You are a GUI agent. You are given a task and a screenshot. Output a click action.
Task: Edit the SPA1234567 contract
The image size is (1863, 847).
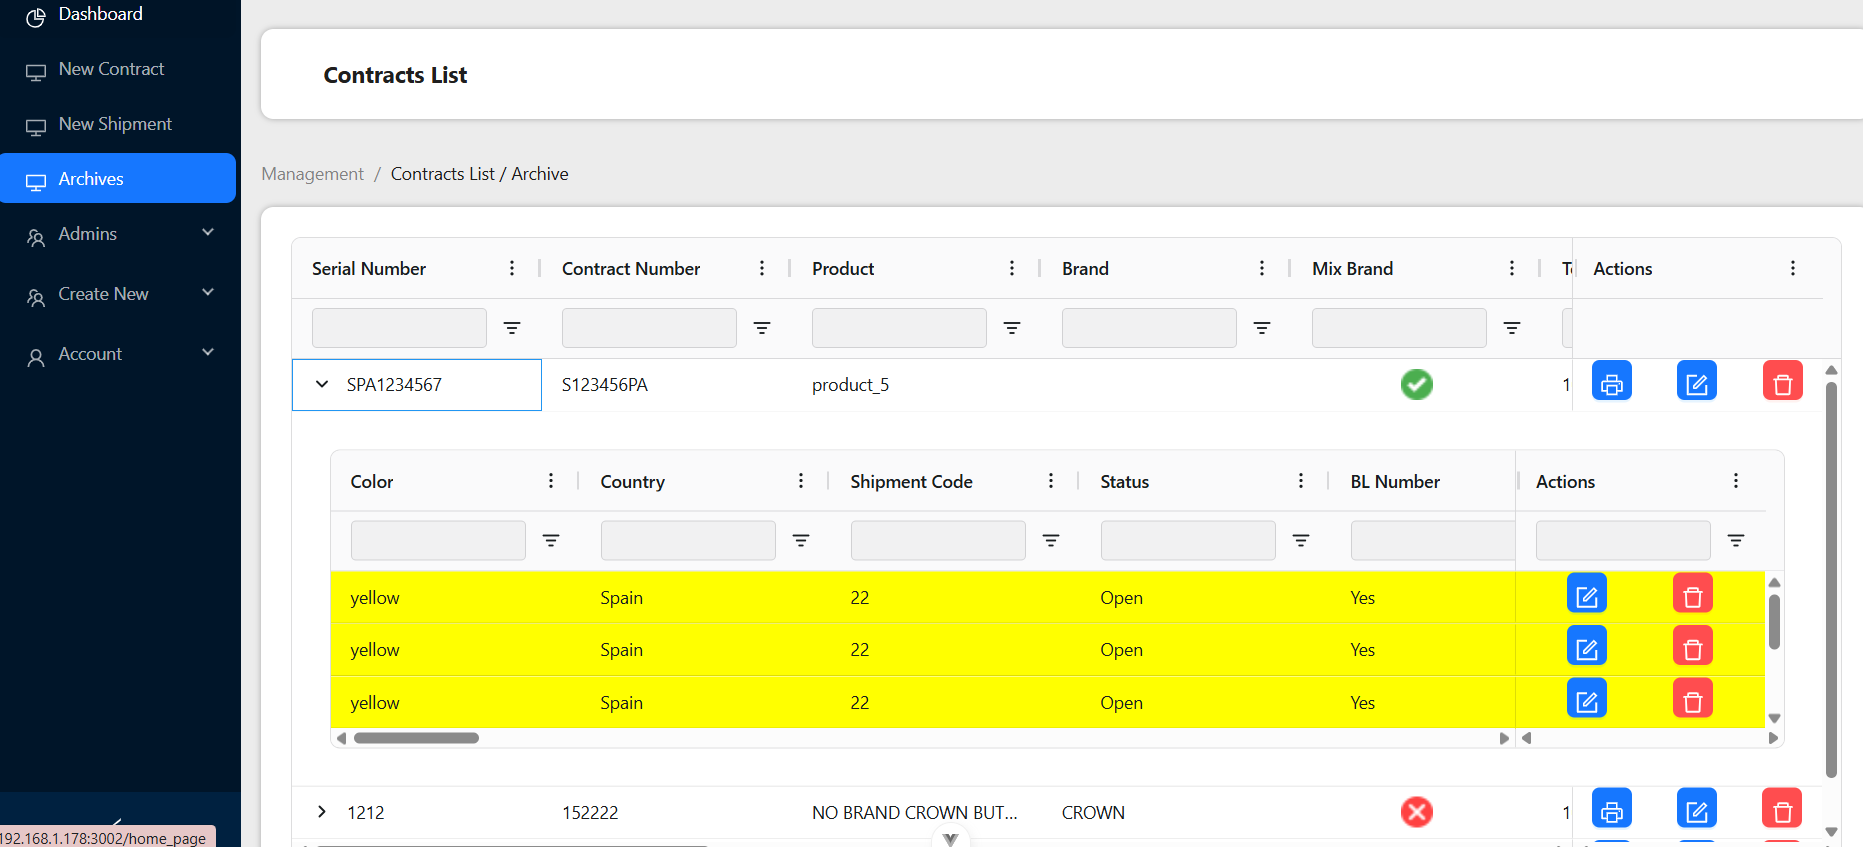1696,381
